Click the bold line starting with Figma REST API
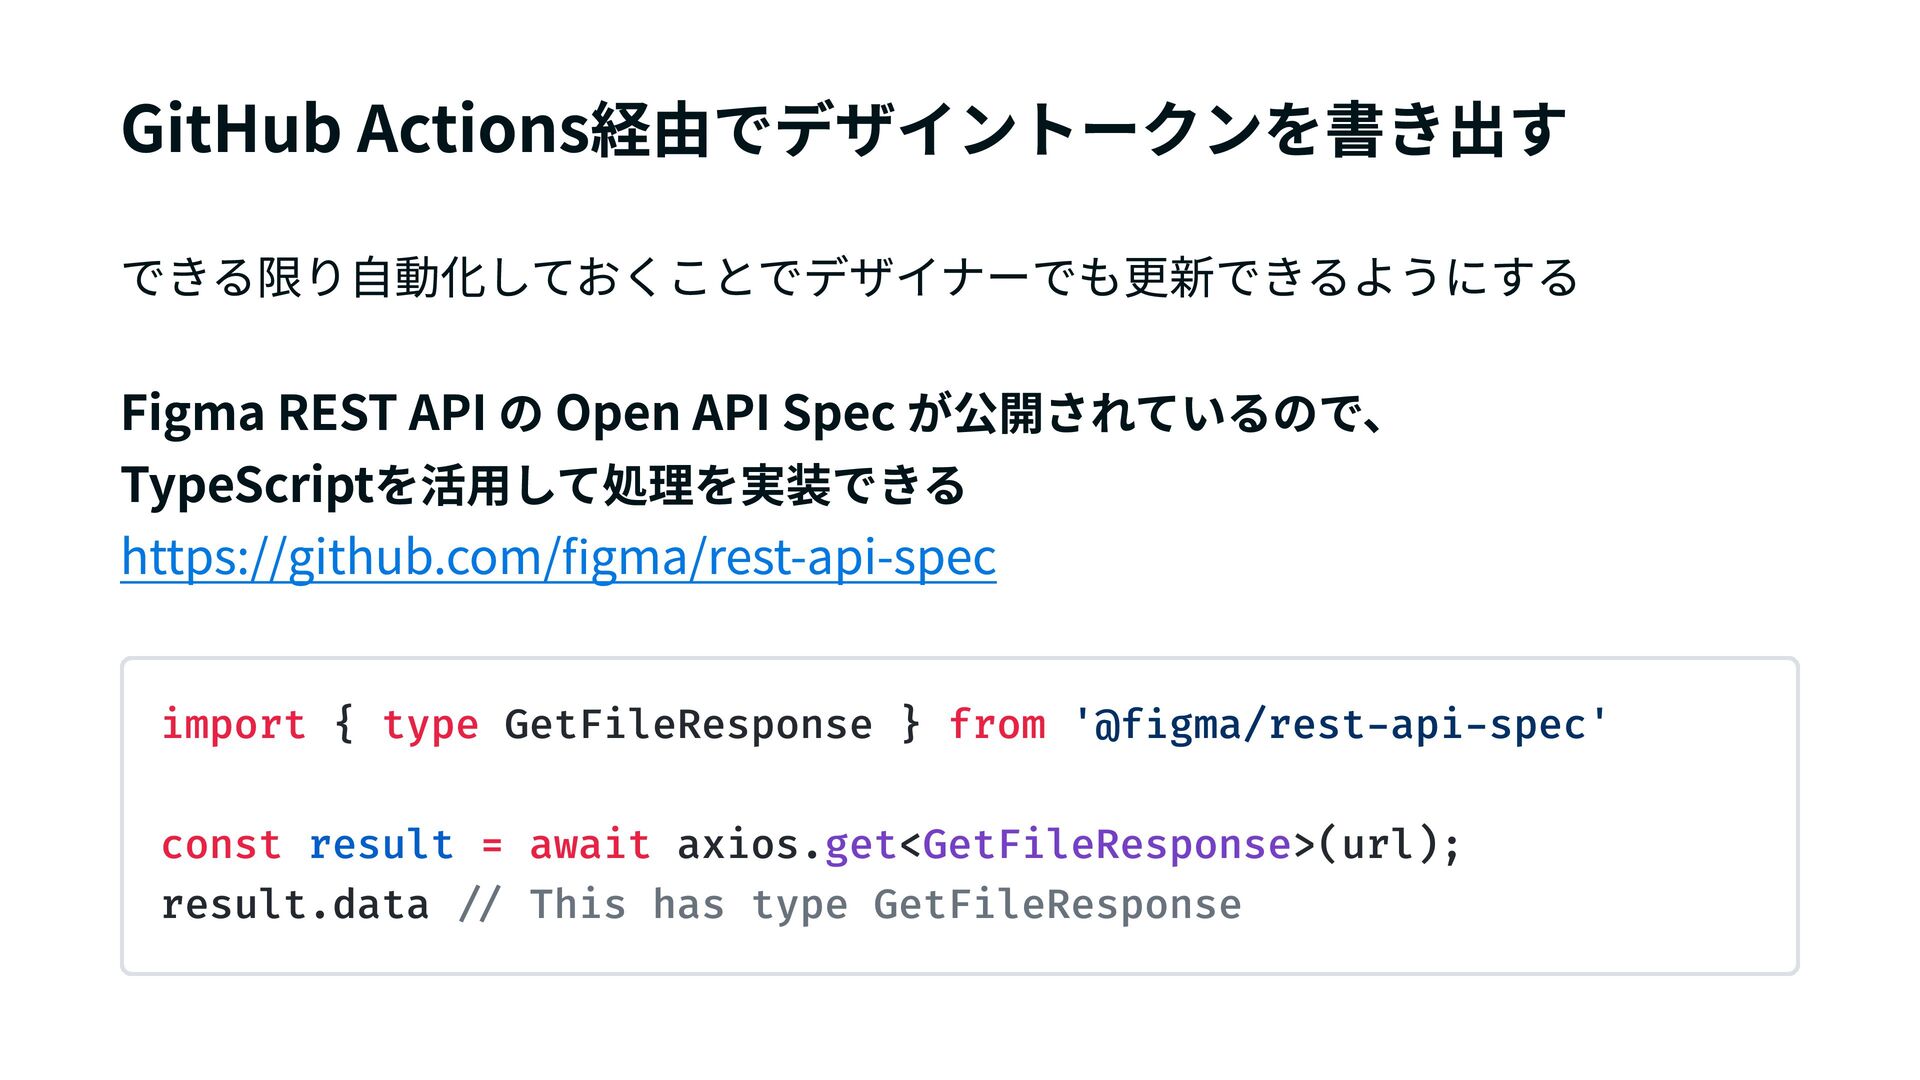The width and height of the screenshot is (1920, 1080). click(752, 413)
